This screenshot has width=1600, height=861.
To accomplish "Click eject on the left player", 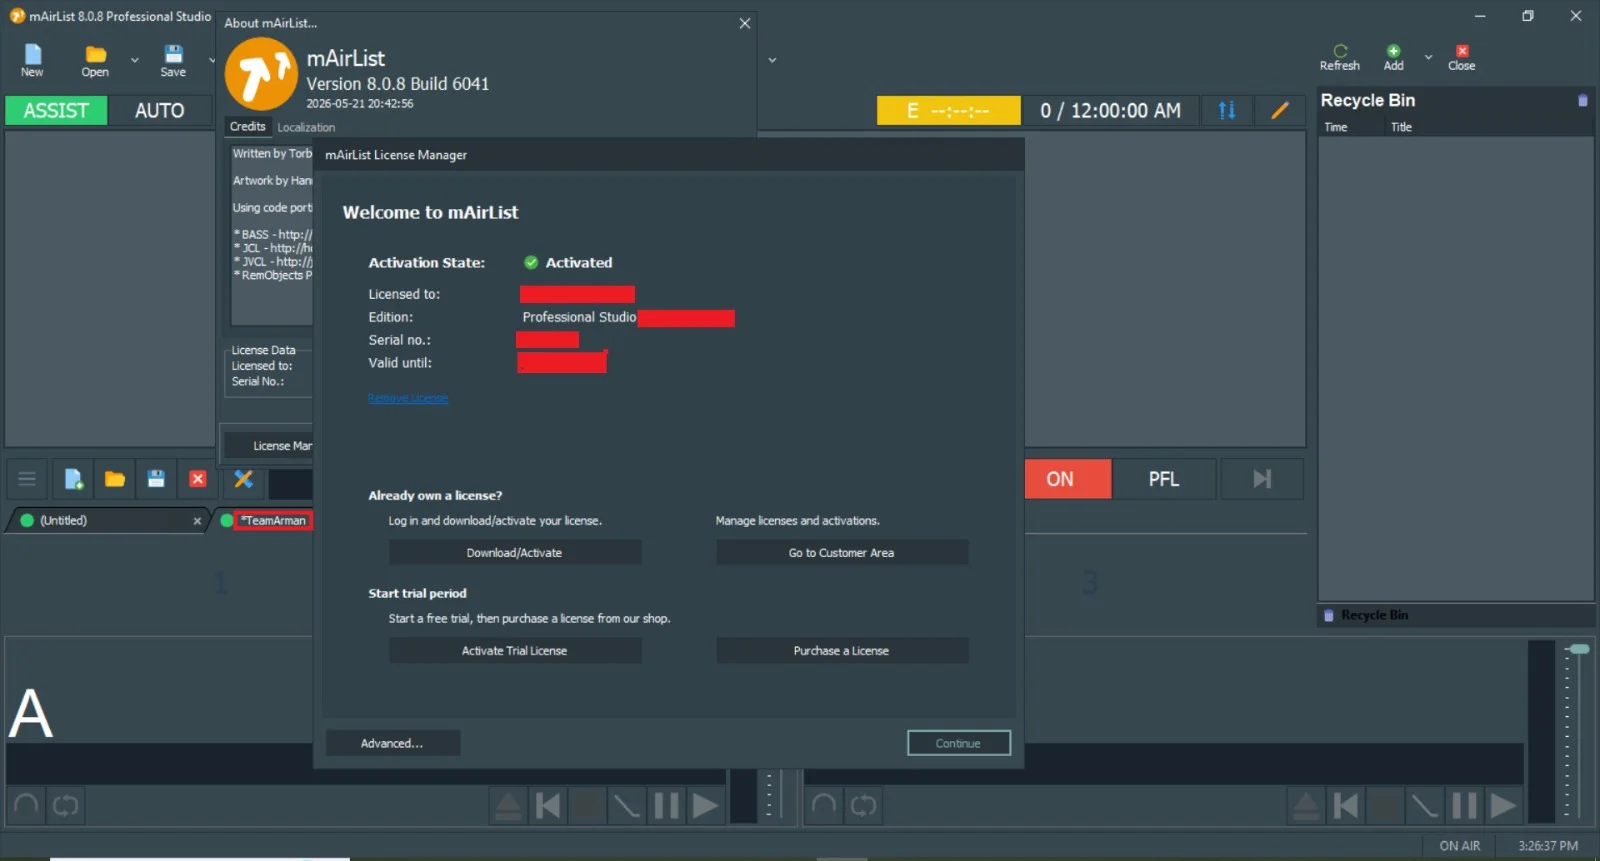I will (x=508, y=806).
